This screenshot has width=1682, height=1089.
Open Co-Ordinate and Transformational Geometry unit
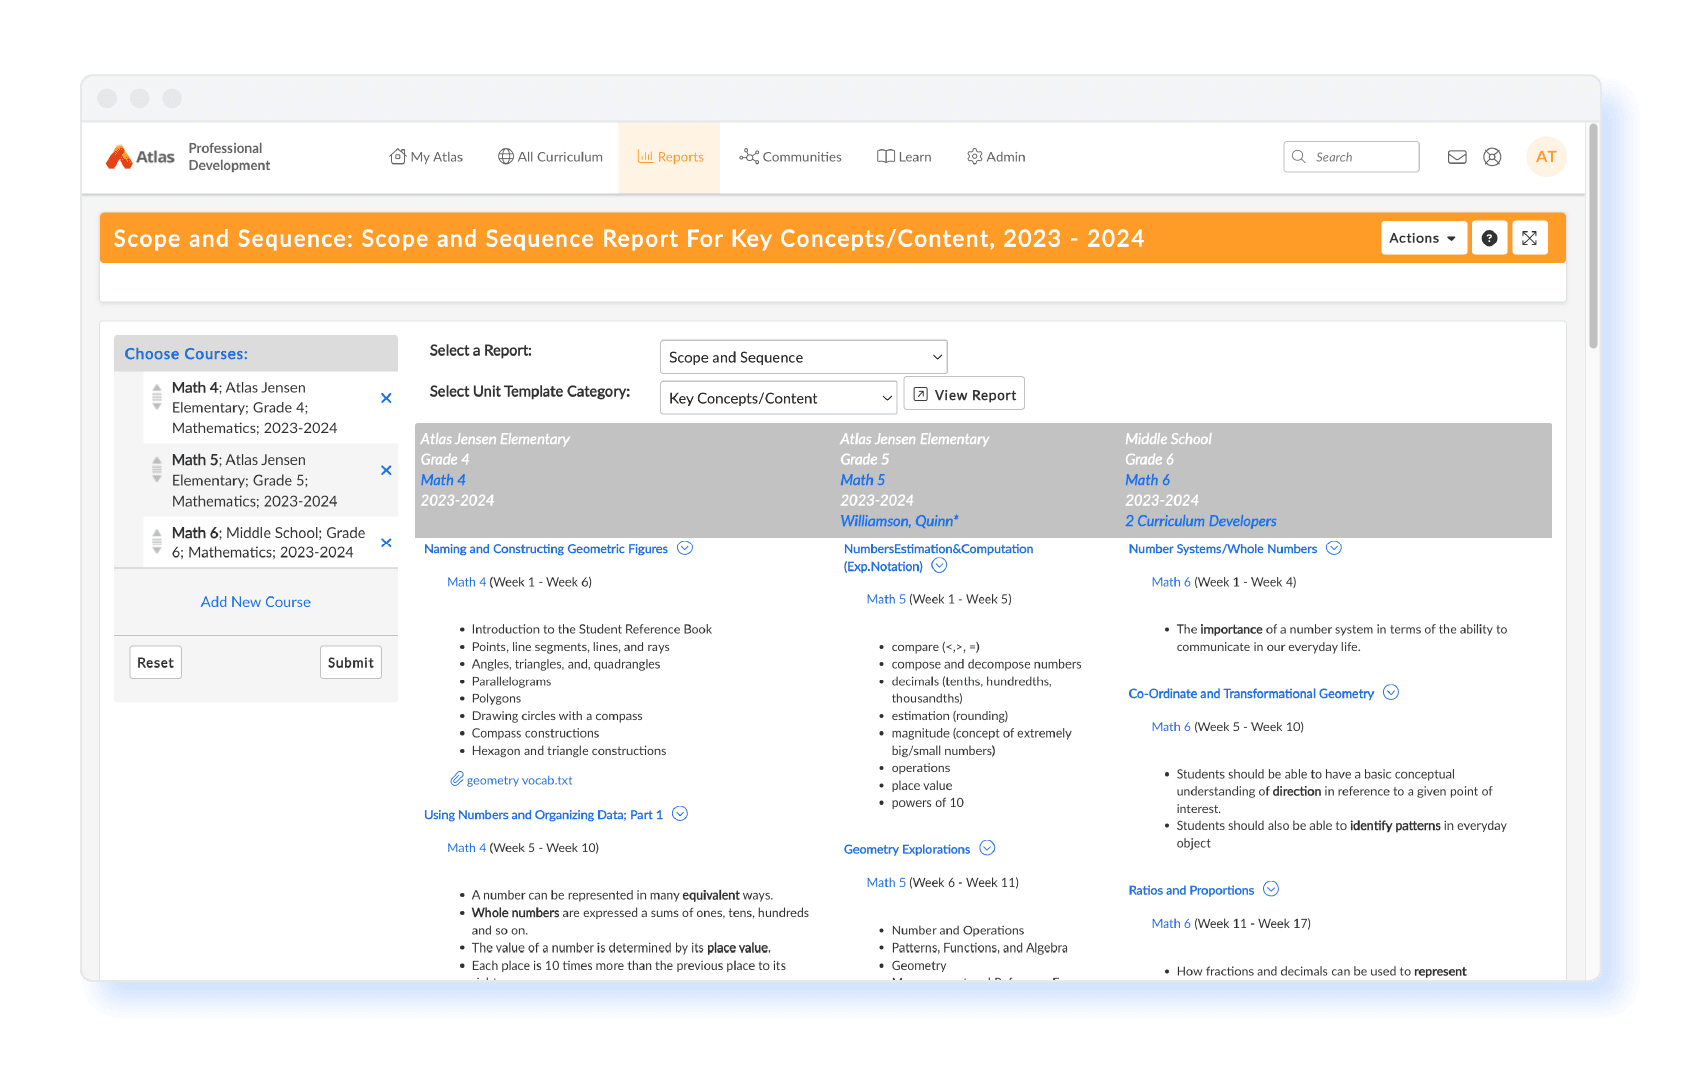(x=1251, y=694)
